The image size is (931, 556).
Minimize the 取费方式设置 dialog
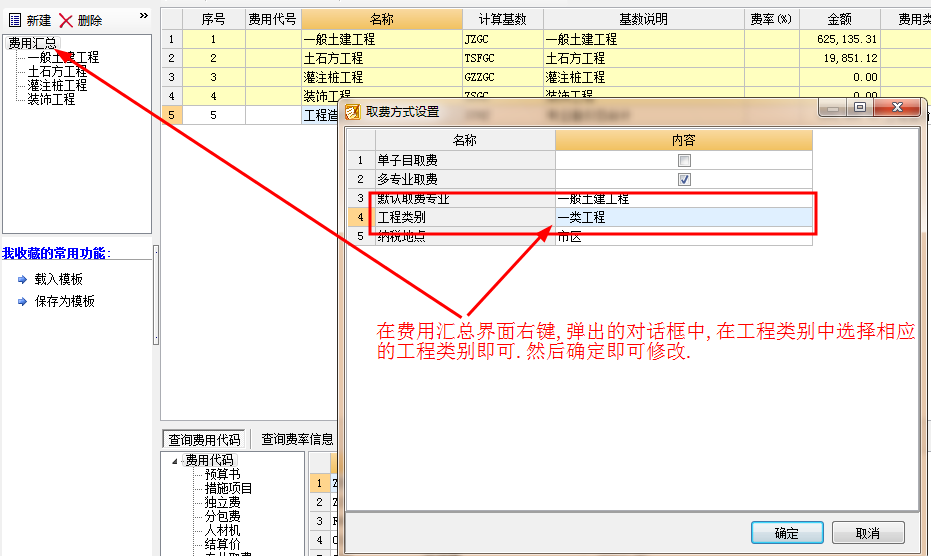[832, 107]
